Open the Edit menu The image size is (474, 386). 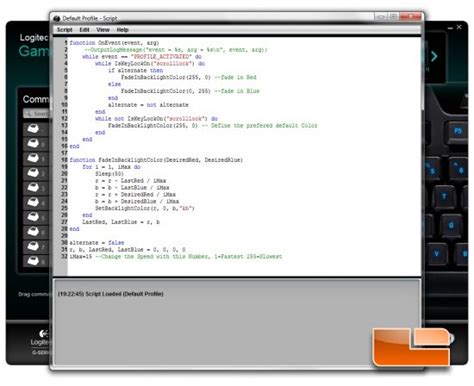pos(84,30)
